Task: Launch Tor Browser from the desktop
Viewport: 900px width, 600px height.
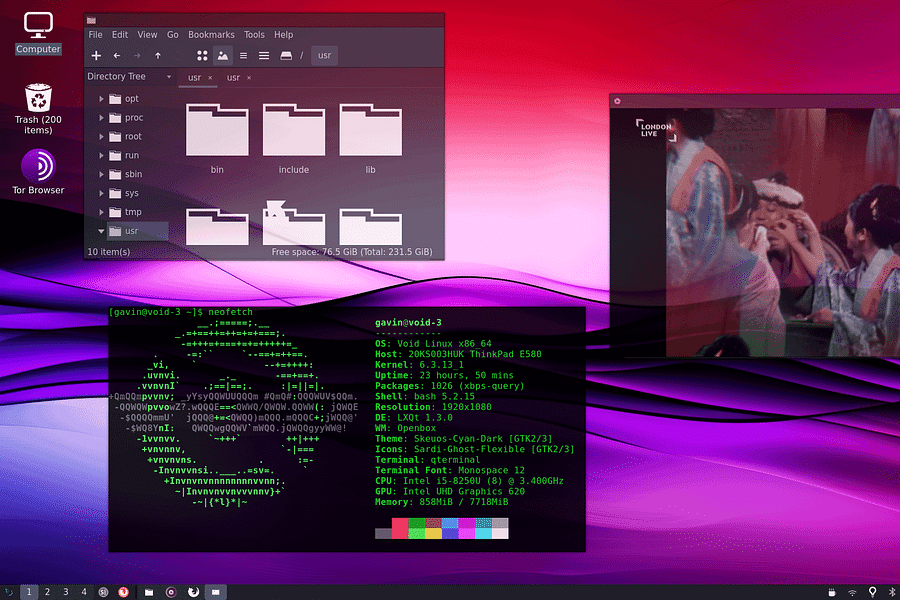Action: click(38, 165)
